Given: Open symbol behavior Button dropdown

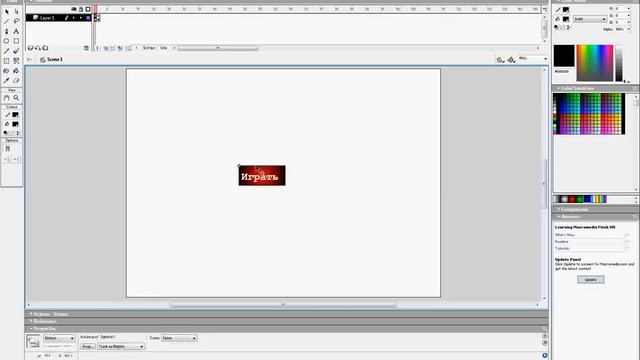Looking at the screenshot, I should pos(59,338).
